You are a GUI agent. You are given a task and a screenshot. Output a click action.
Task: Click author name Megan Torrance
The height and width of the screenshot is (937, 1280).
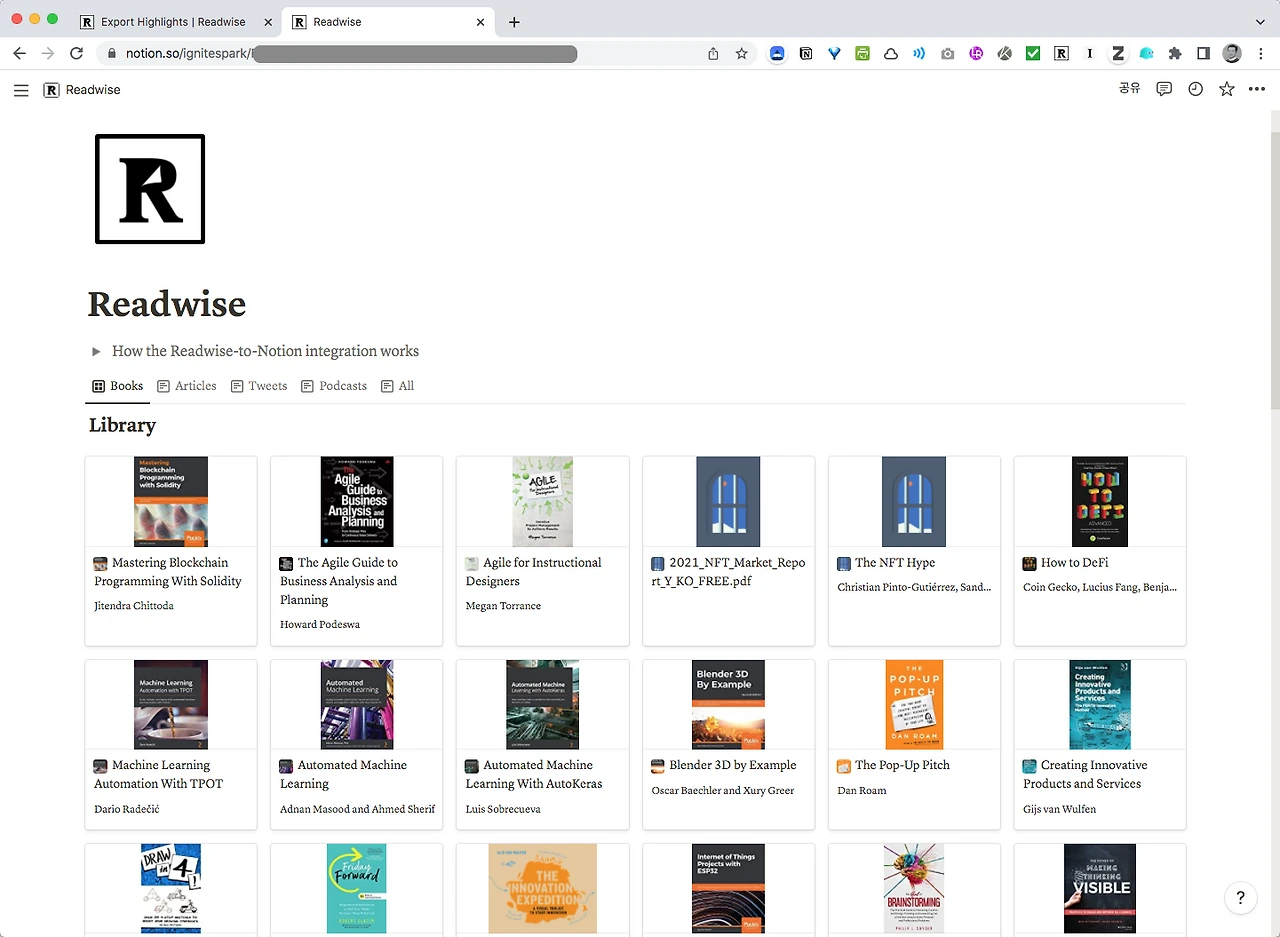[x=503, y=606]
